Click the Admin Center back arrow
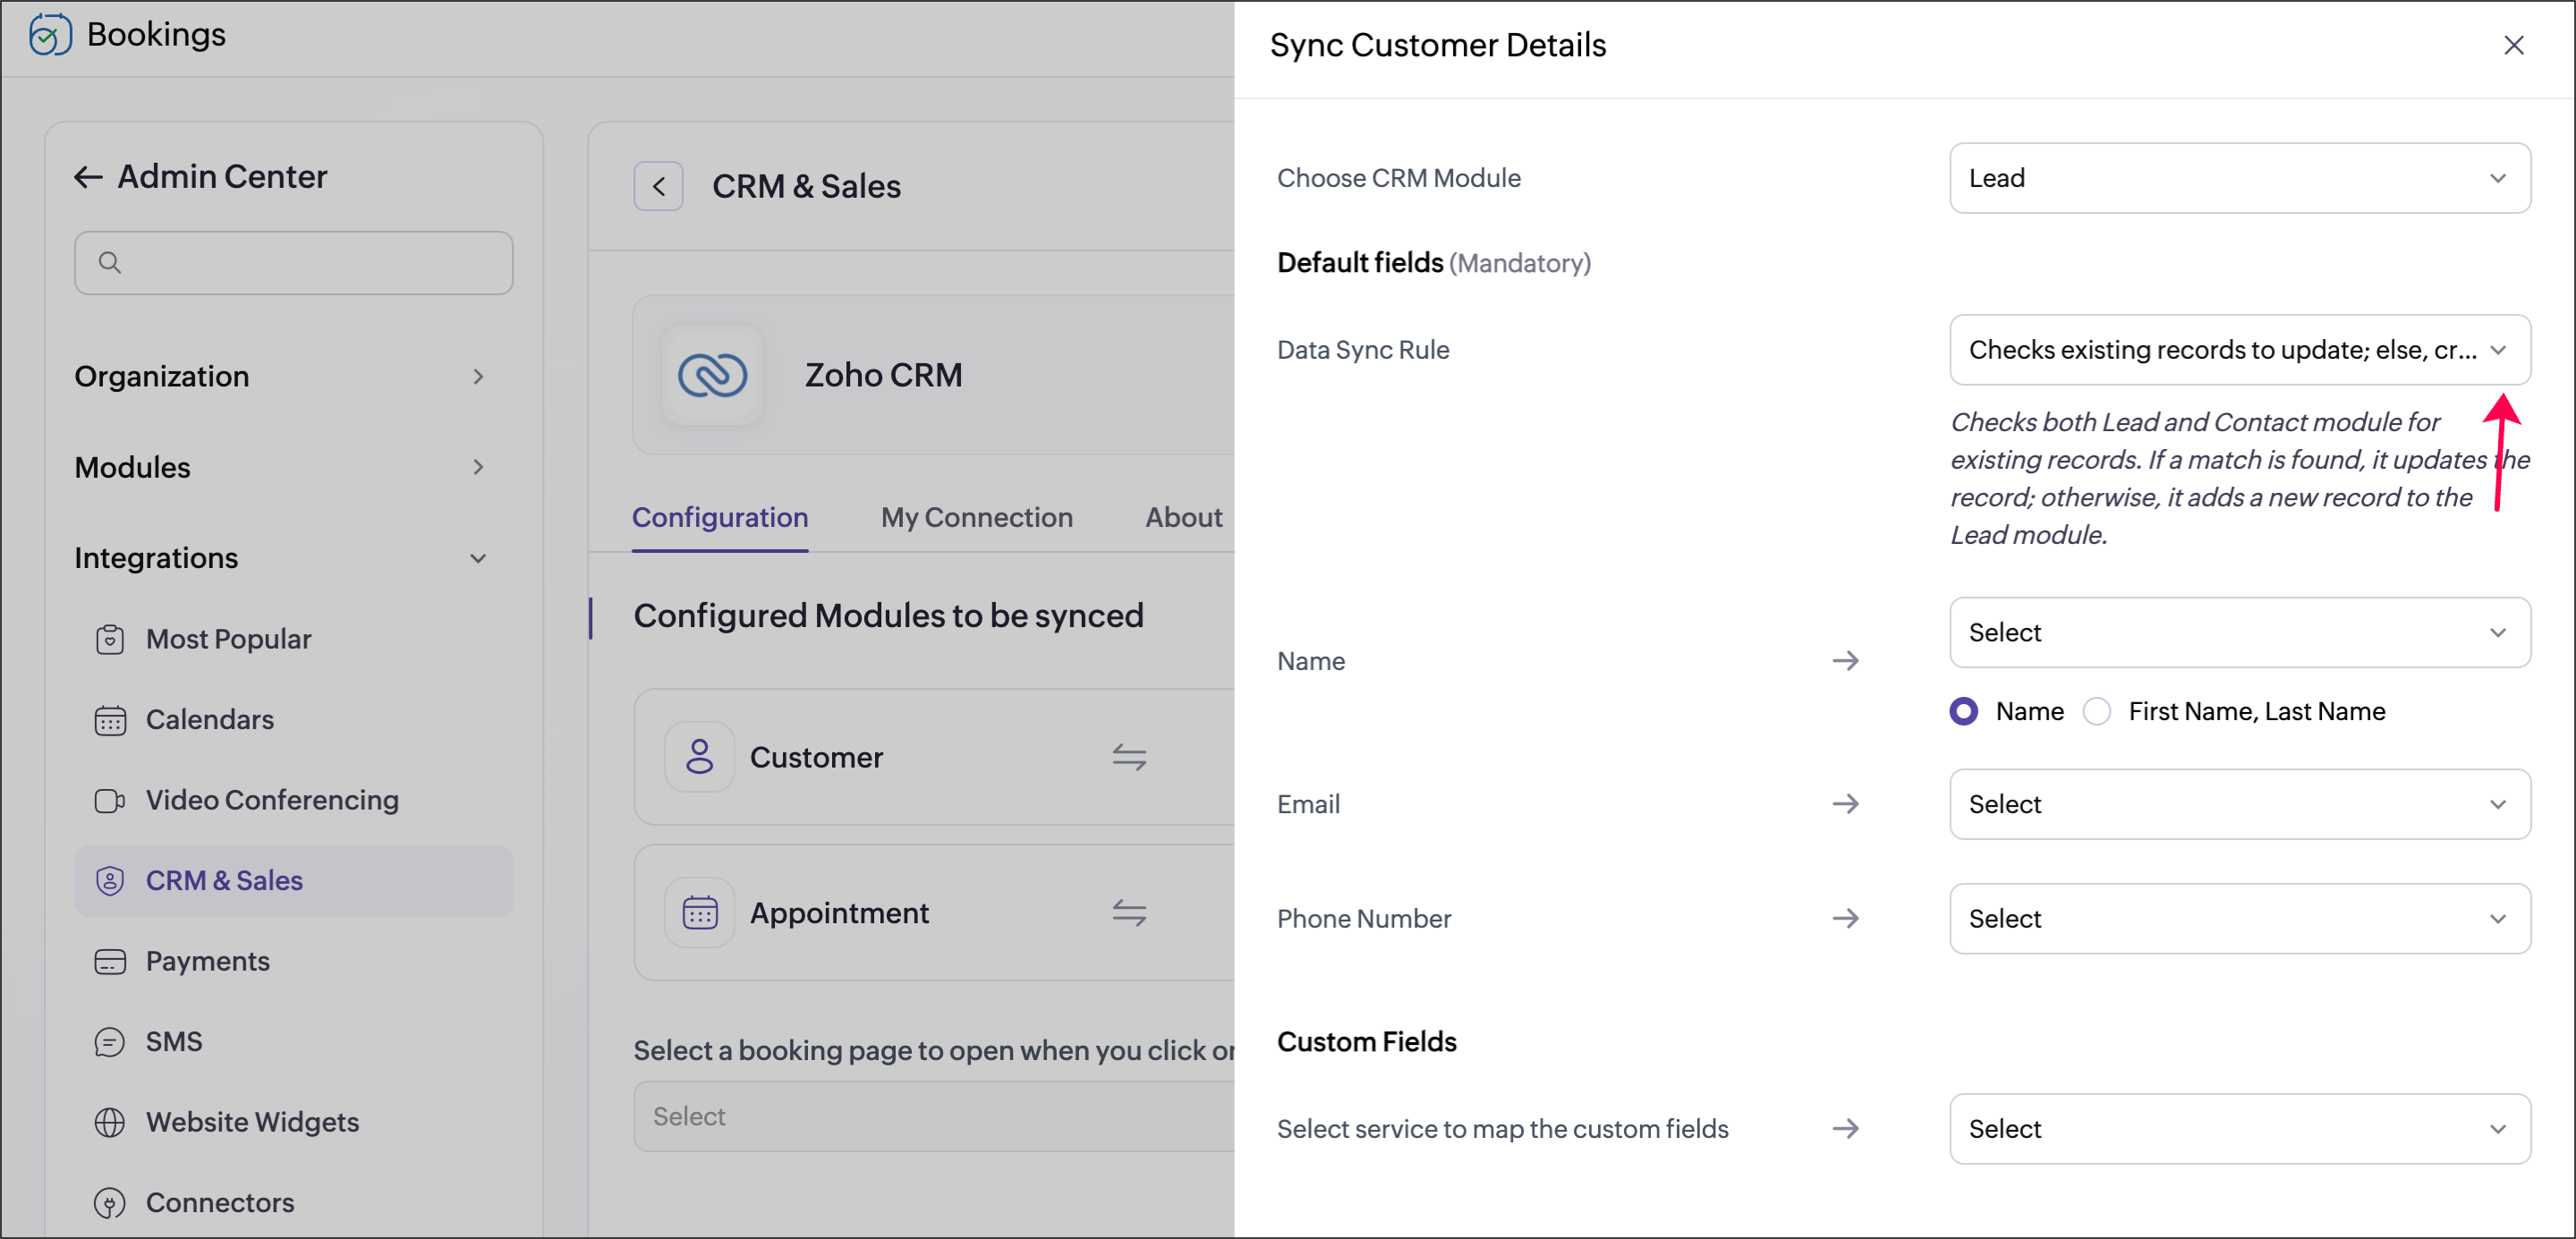This screenshot has width=2576, height=1239. pyautogui.click(x=88, y=177)
